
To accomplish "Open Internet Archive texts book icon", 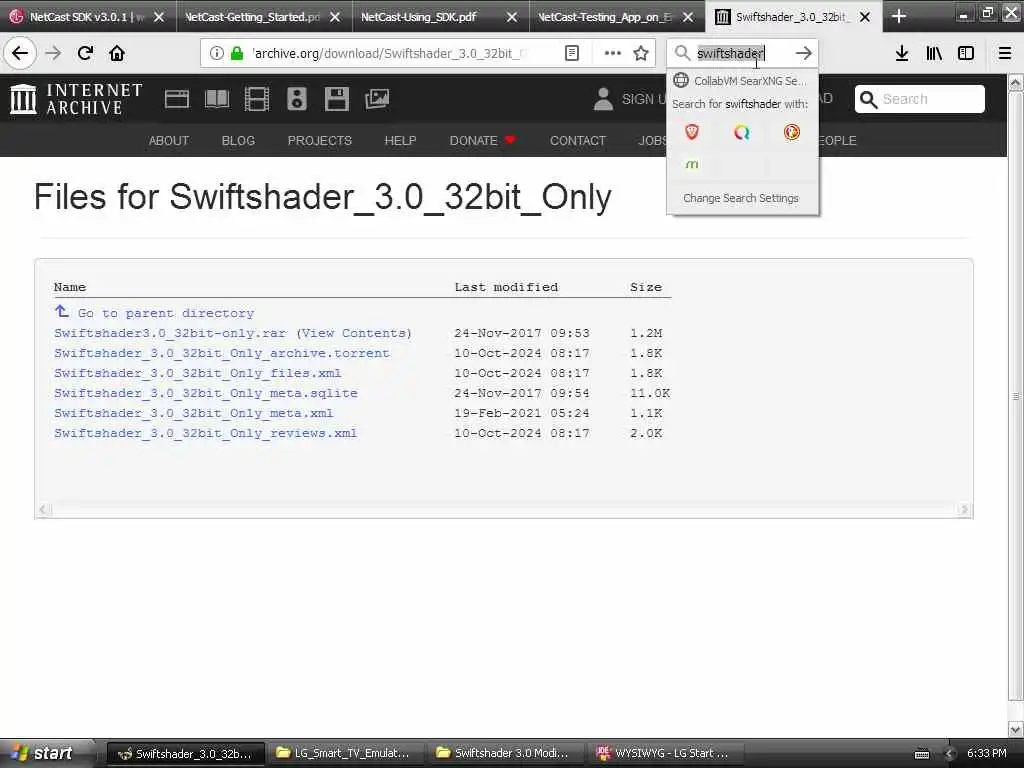I will click(217, 99).
